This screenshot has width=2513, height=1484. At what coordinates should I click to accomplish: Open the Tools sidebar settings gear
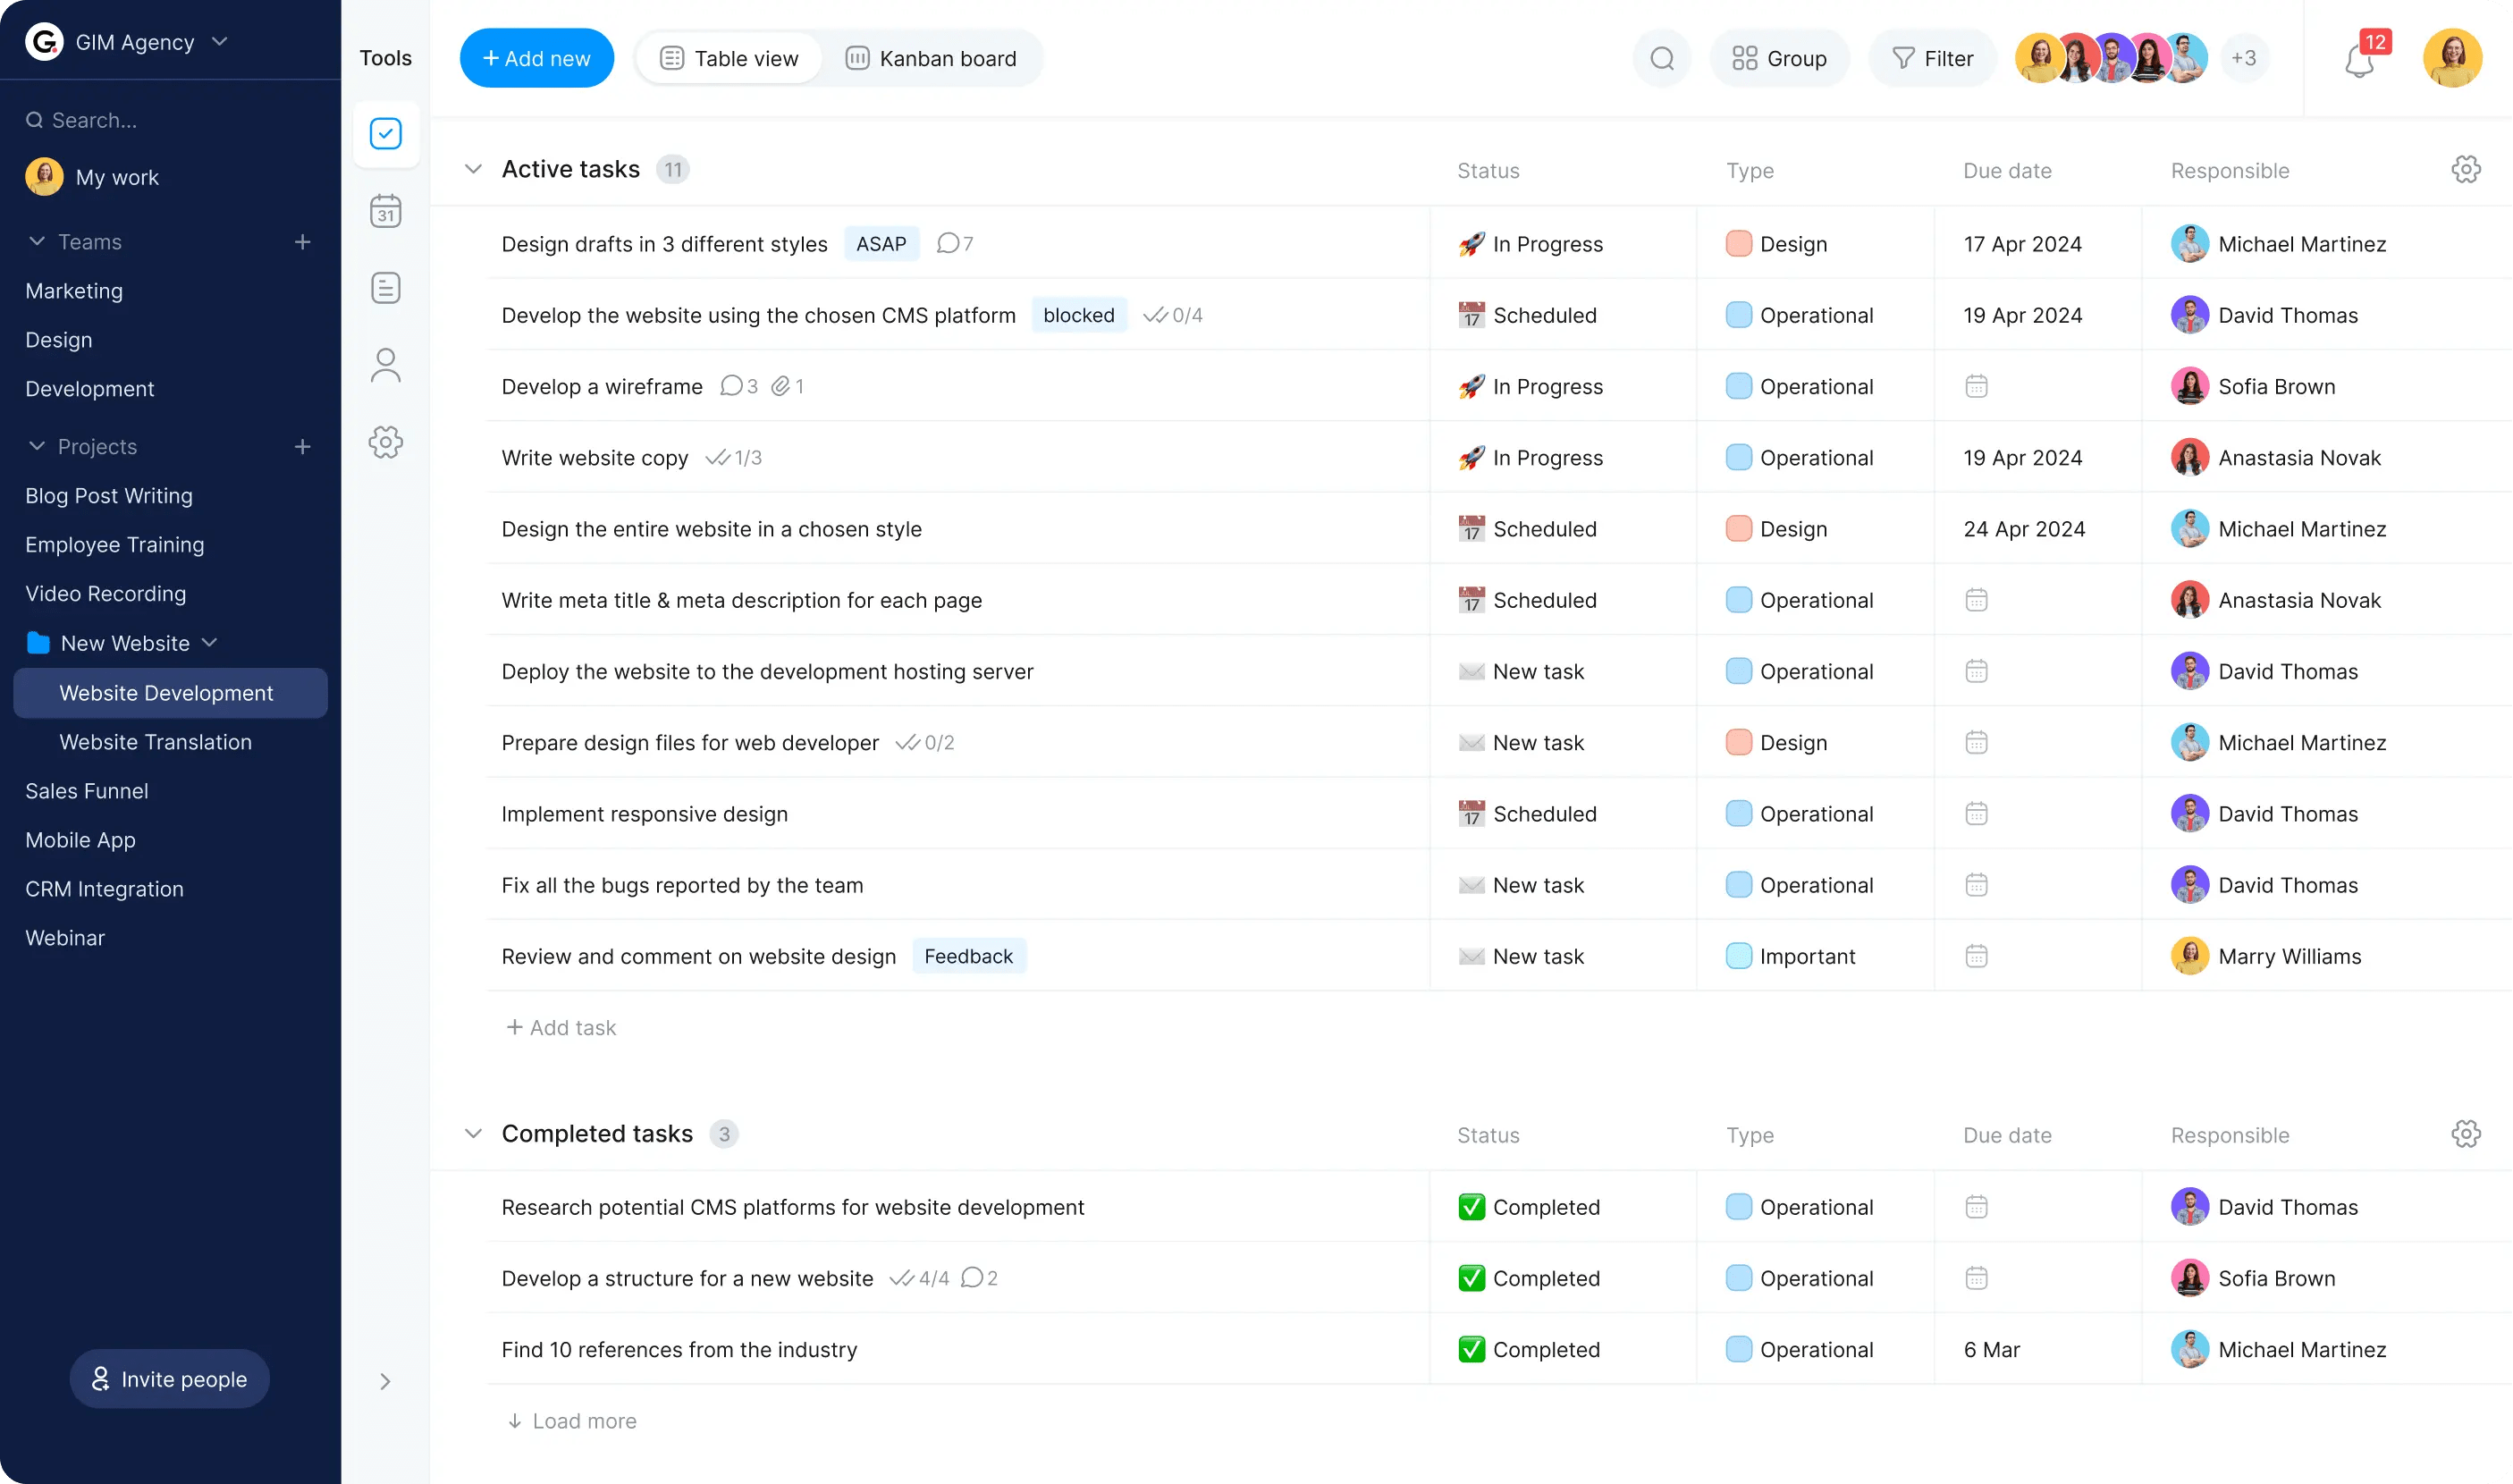pyautogui.click(x=385, y=442)
